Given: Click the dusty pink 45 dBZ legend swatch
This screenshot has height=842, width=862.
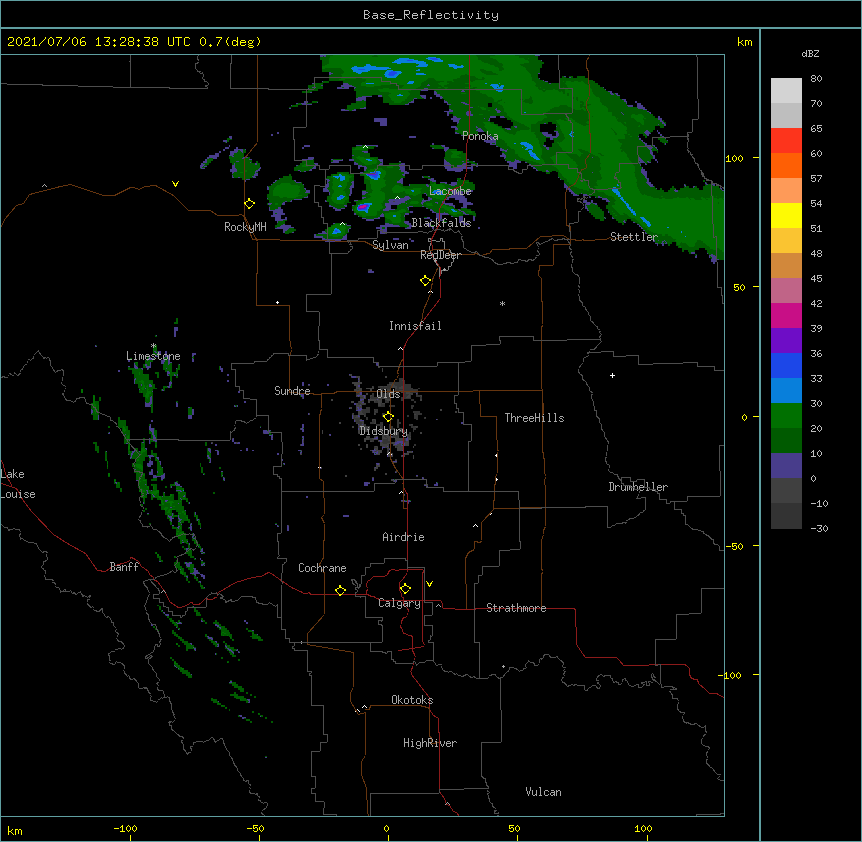Looking at the screenshot, I should (x=786, y=291).
